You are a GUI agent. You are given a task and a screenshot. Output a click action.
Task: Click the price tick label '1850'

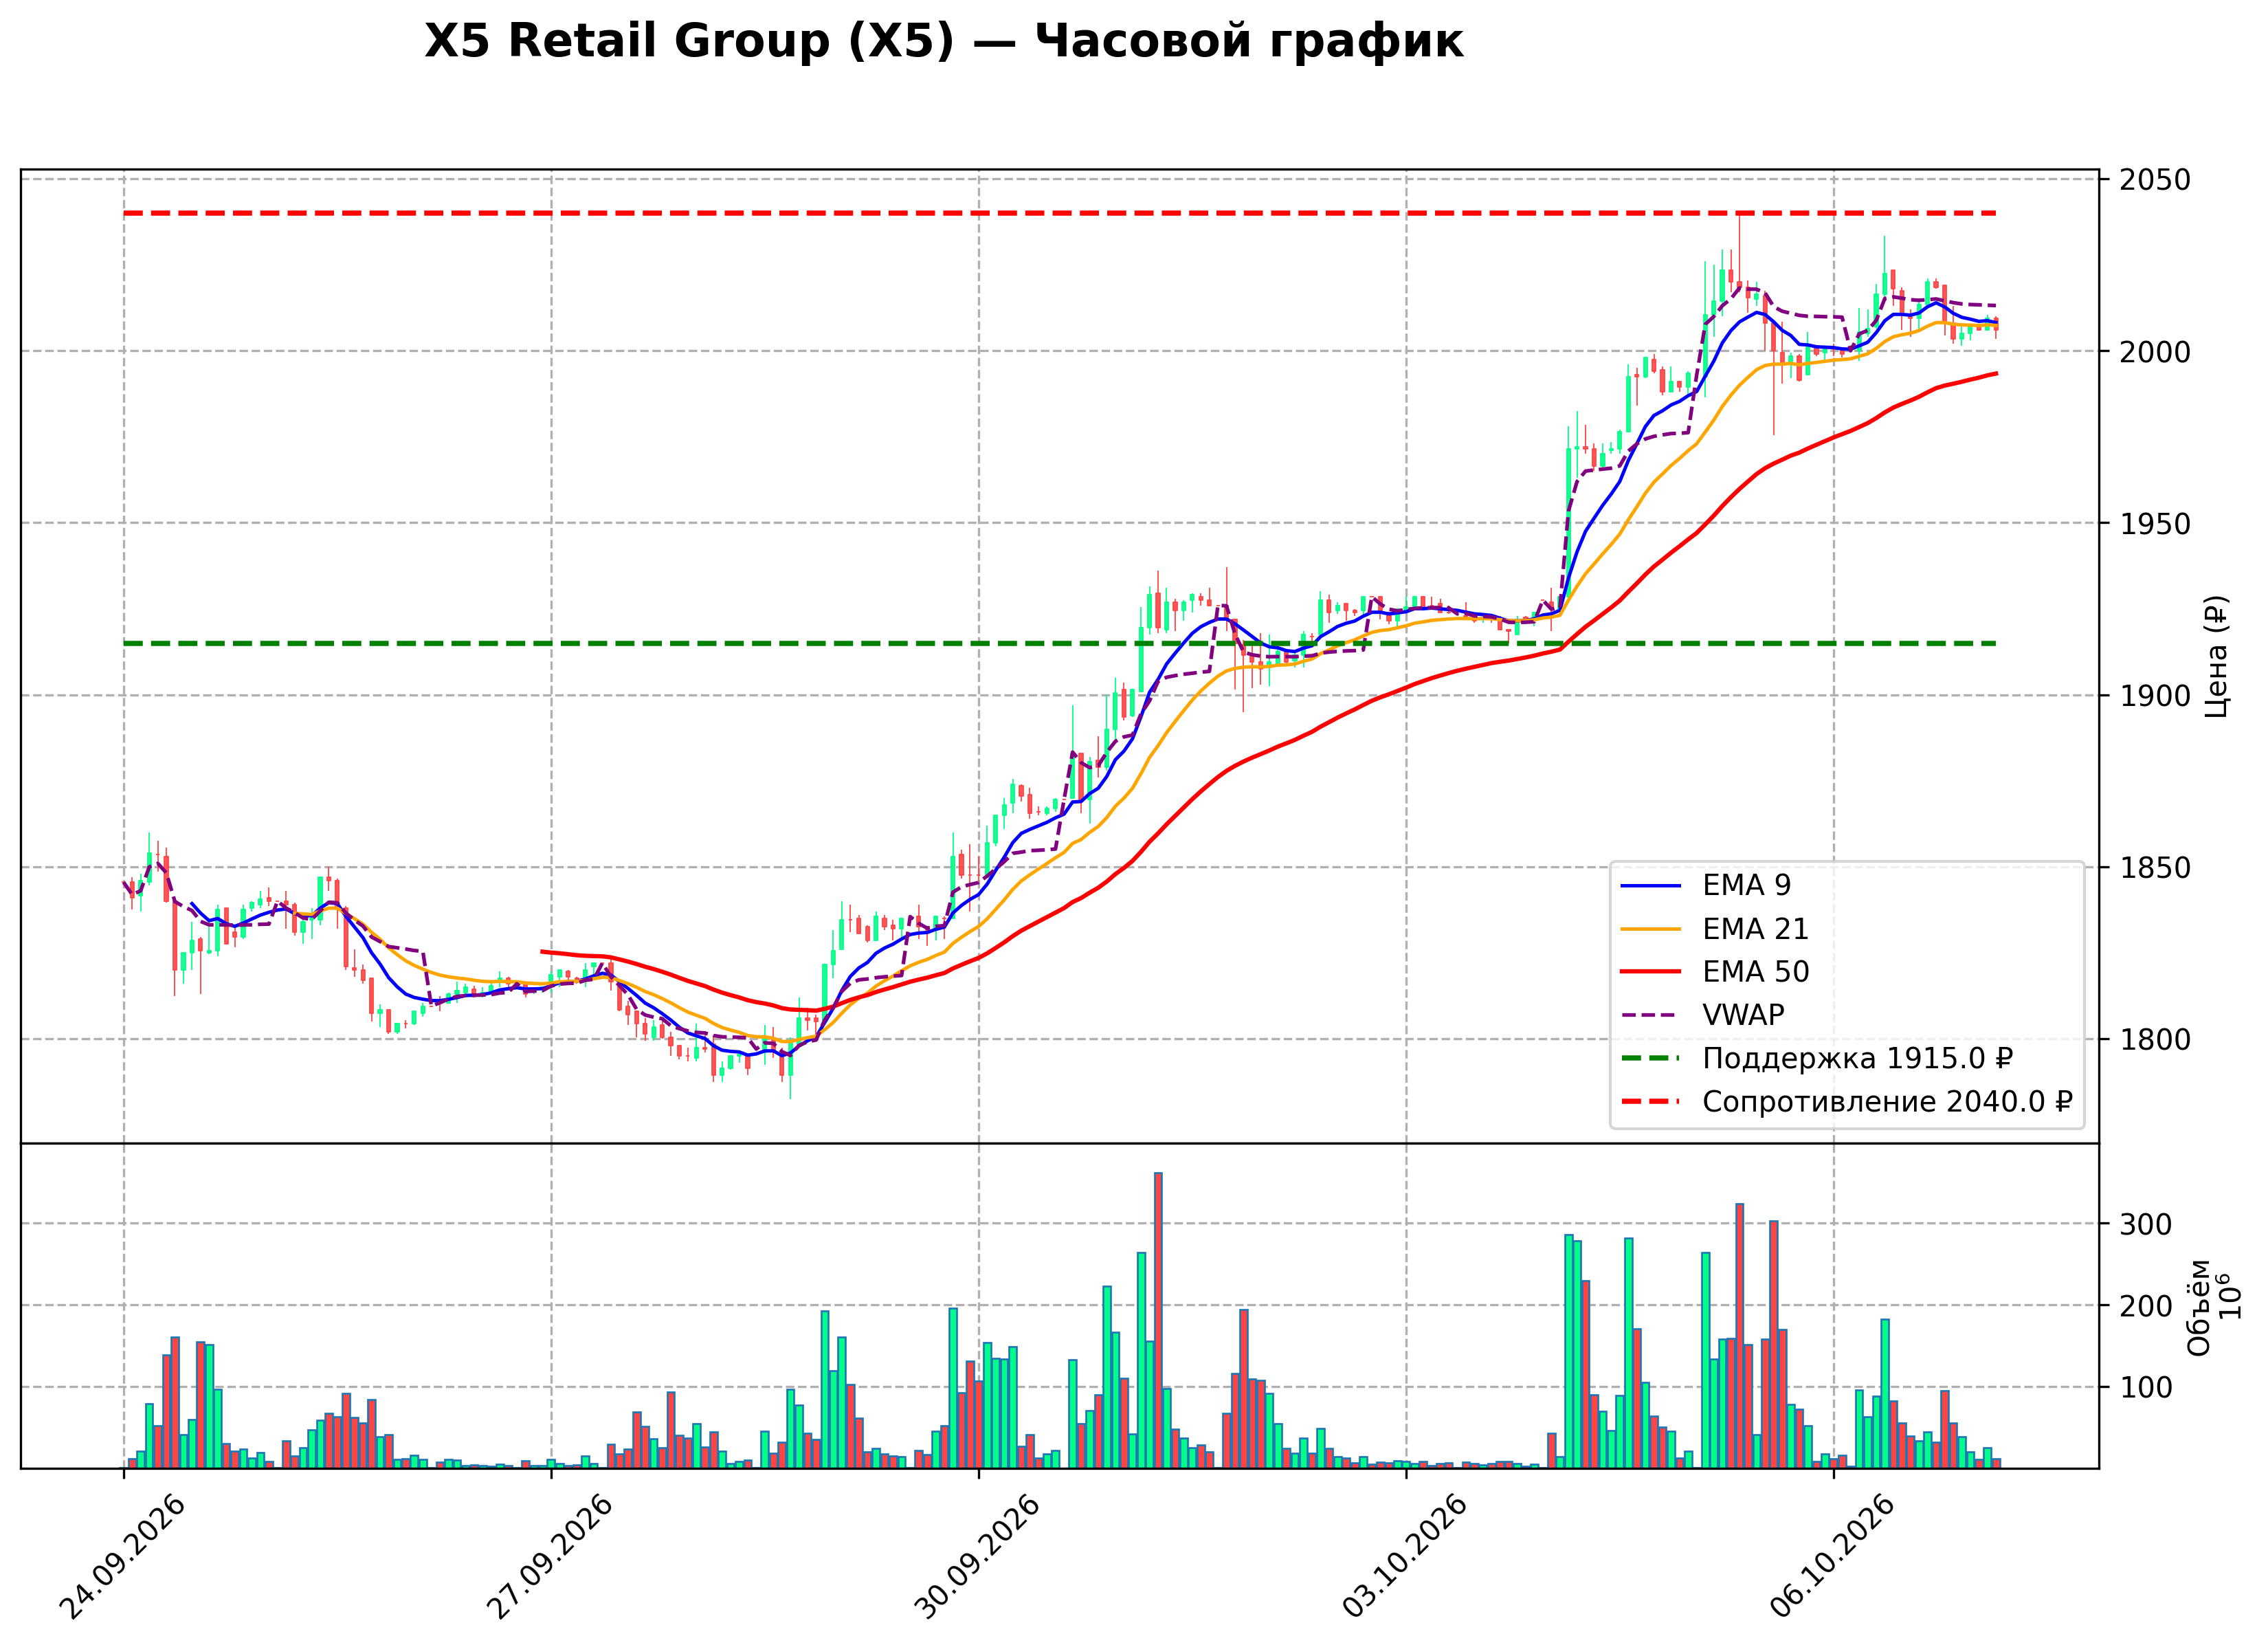click(x=2156, y=868)
